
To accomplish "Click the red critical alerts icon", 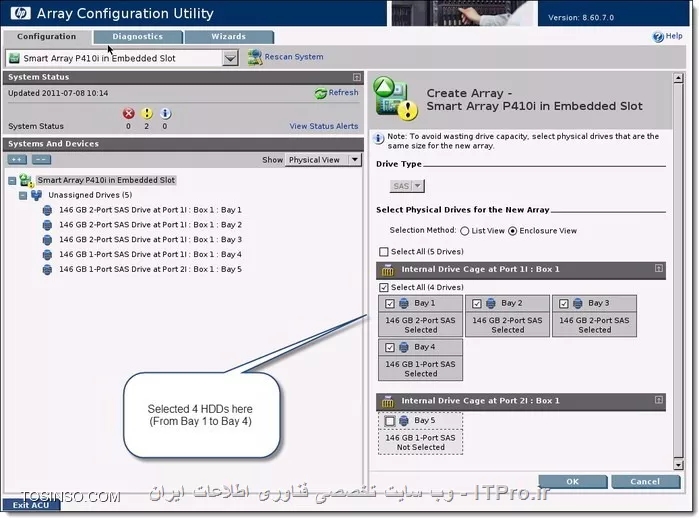I will tap(128, 113).
